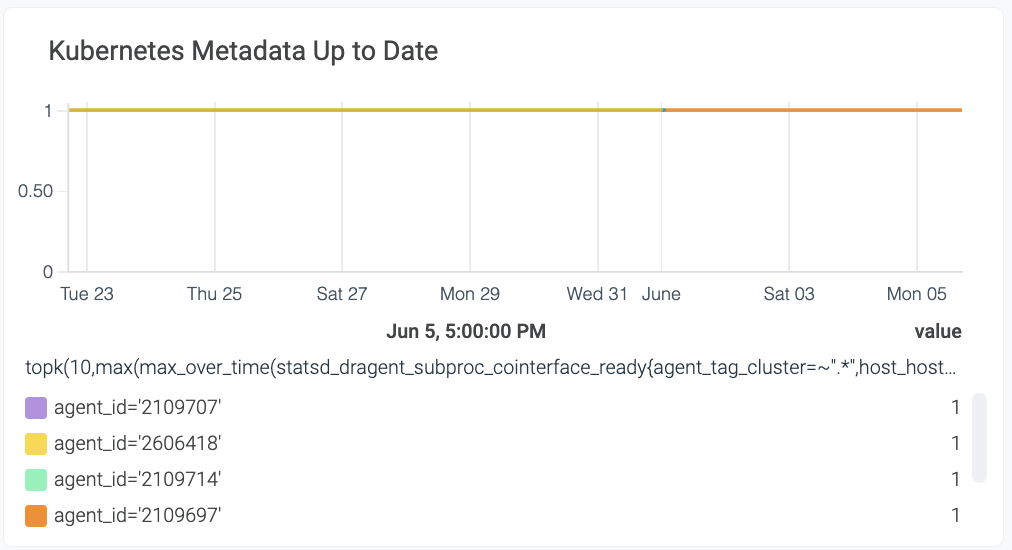Image resolution: width=1012 pixels, height=550 pixels.
Task: Click the legend scrollbar thumb
Action: 979,438
